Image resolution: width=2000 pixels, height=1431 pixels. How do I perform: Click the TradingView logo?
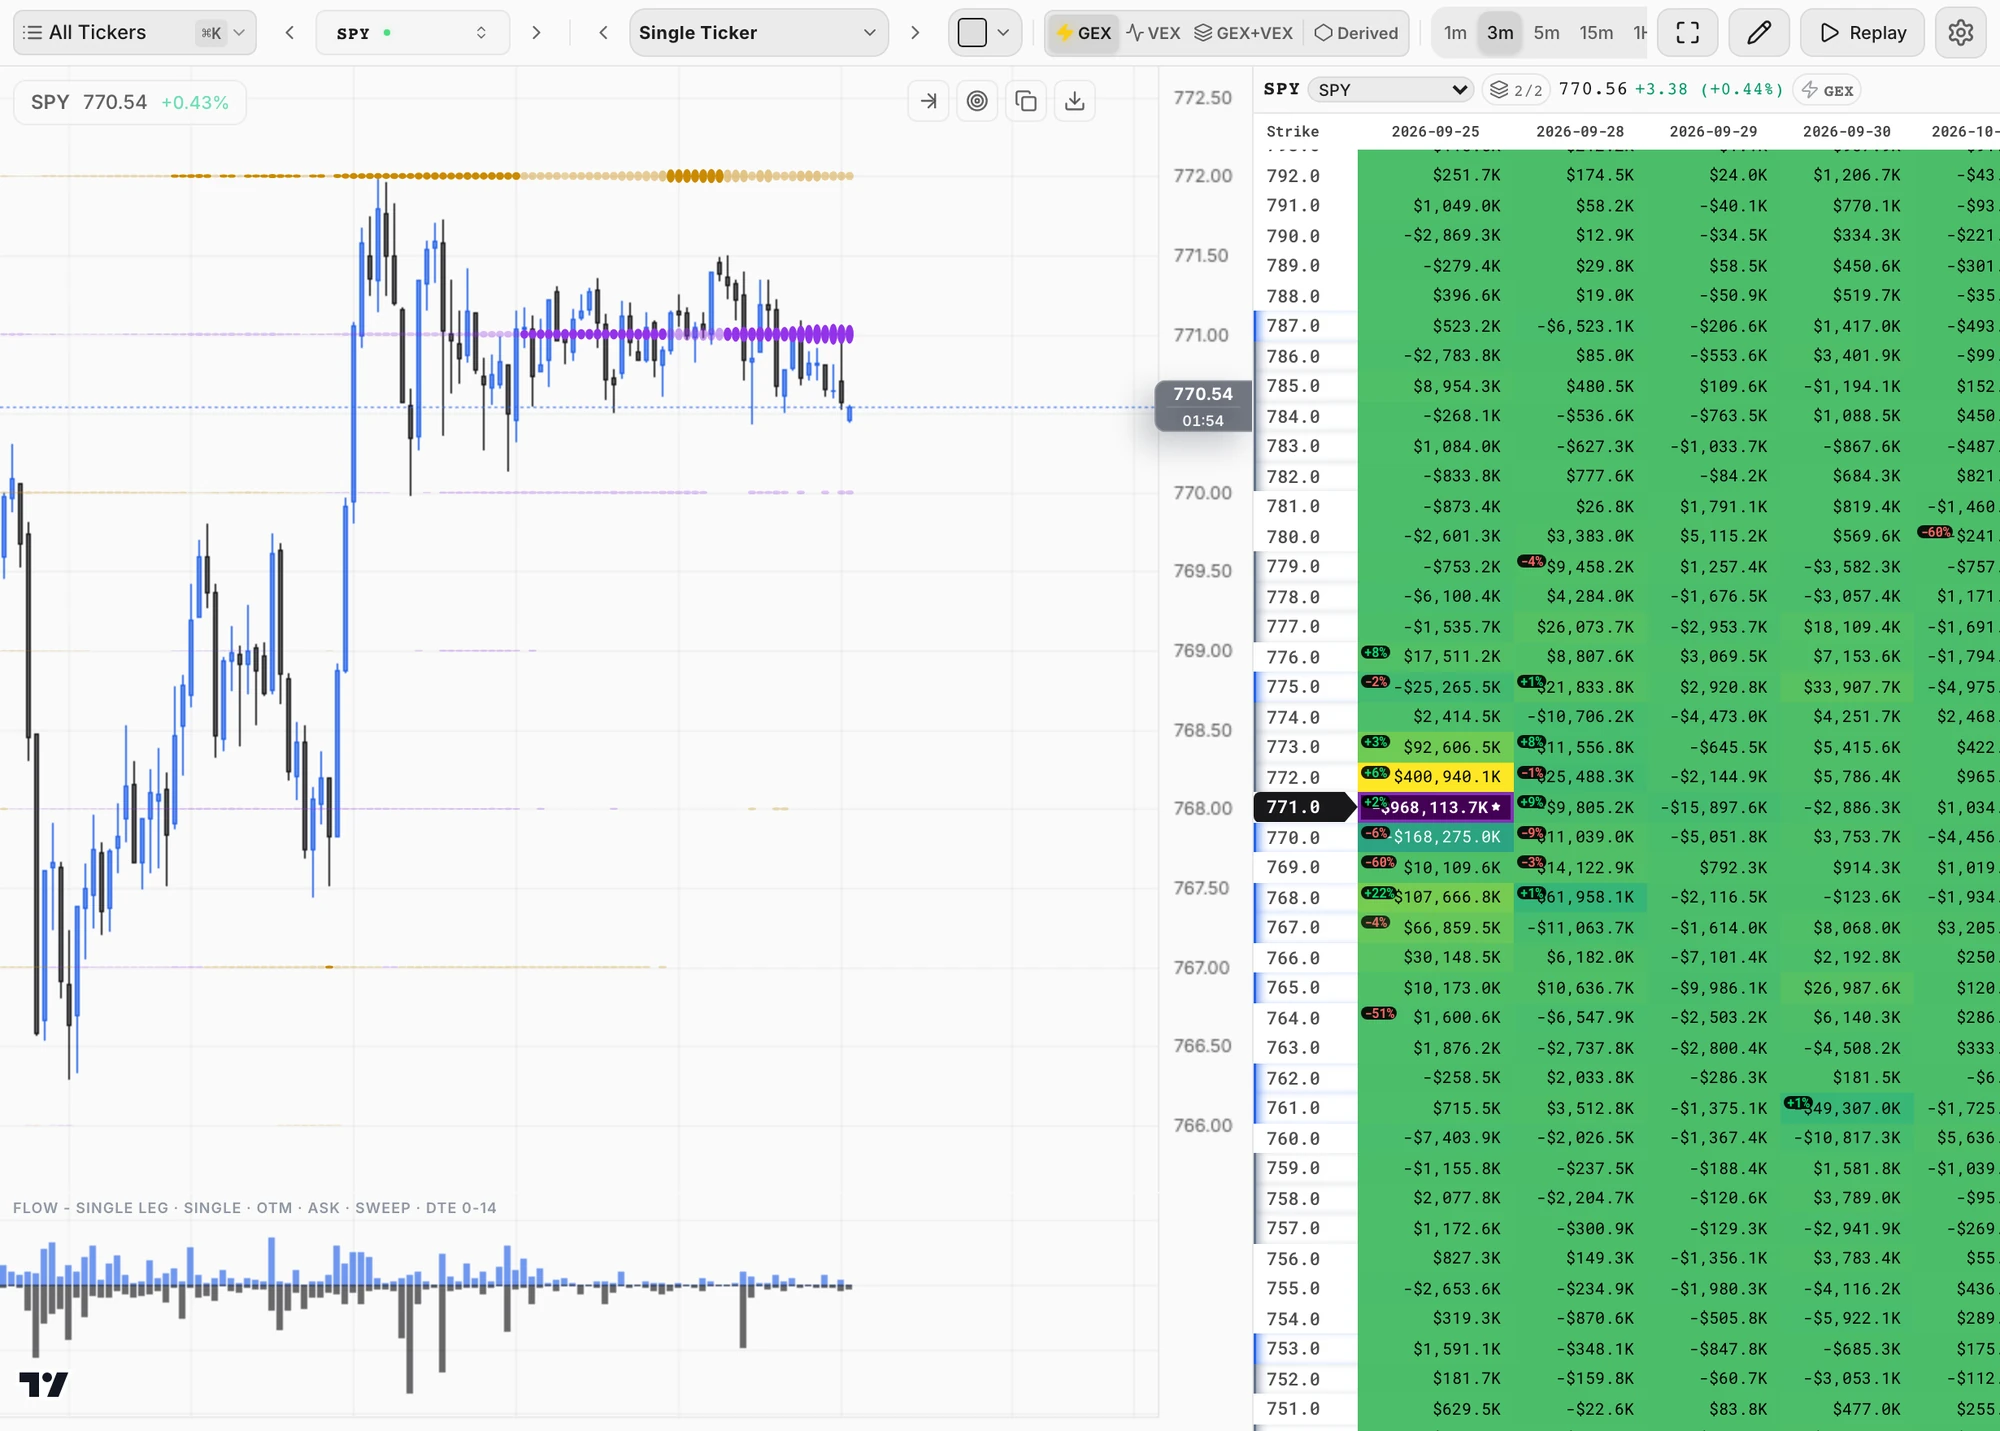click(x=44, y=1384)
